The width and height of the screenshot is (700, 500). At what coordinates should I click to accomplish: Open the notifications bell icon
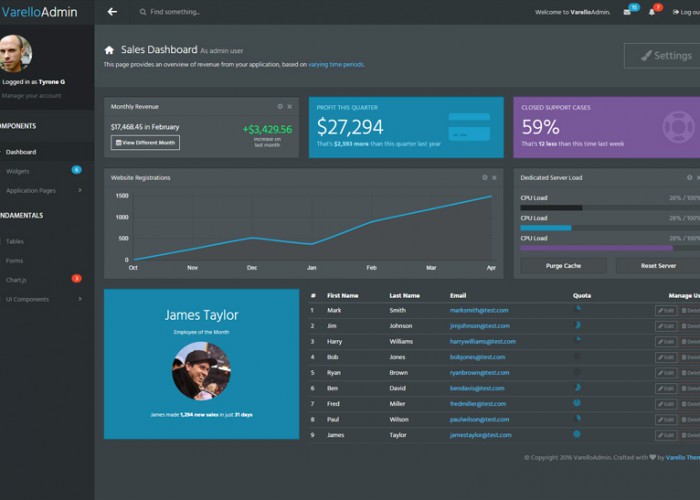click(652, 12)
